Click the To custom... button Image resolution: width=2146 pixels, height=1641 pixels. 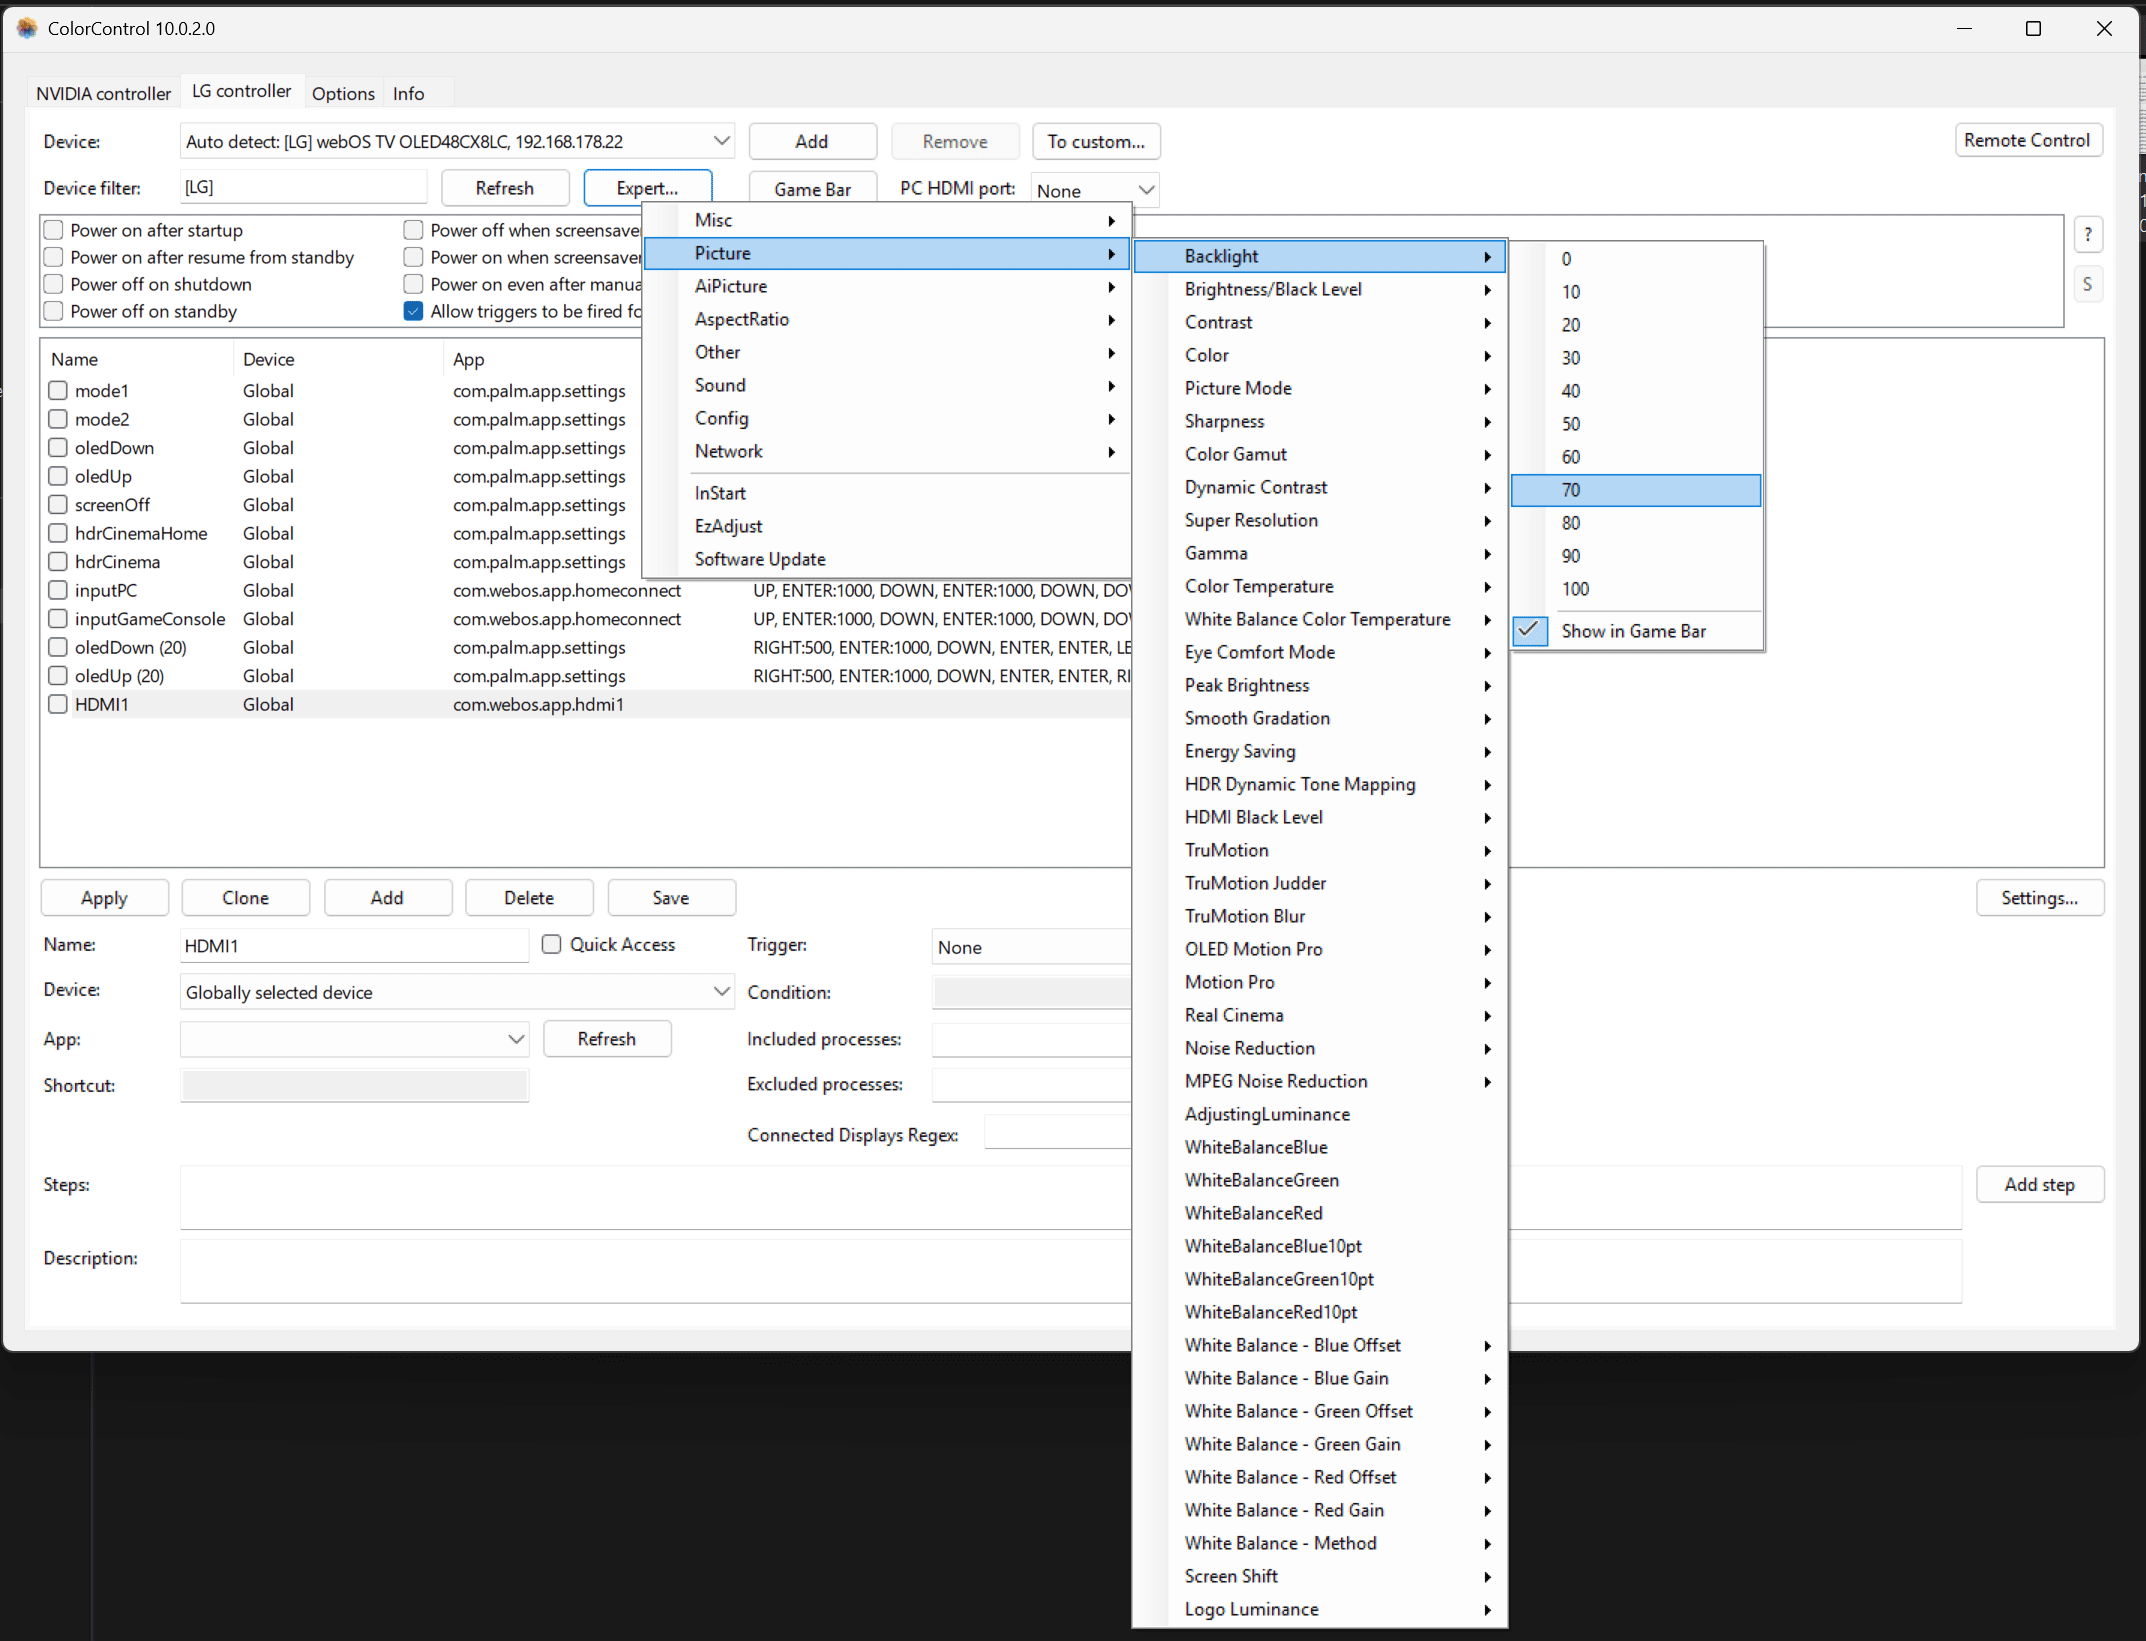[1096, 141]
